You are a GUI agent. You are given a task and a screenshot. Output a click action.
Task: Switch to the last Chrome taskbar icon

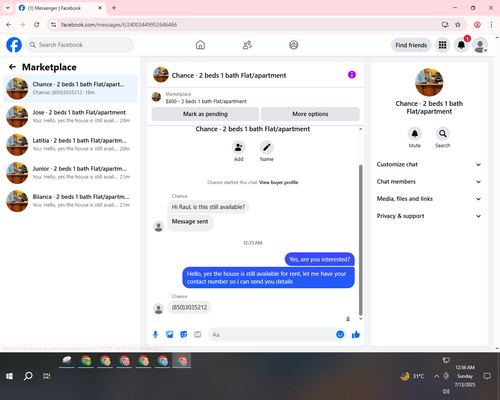(x=182, y=361)
